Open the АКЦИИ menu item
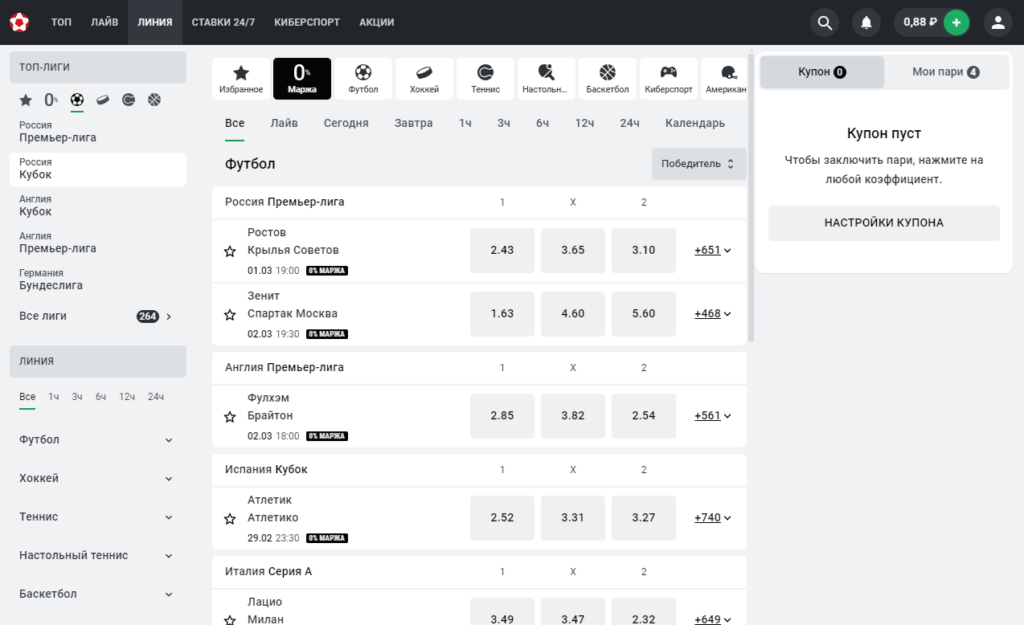 click(x=377, y=22)
